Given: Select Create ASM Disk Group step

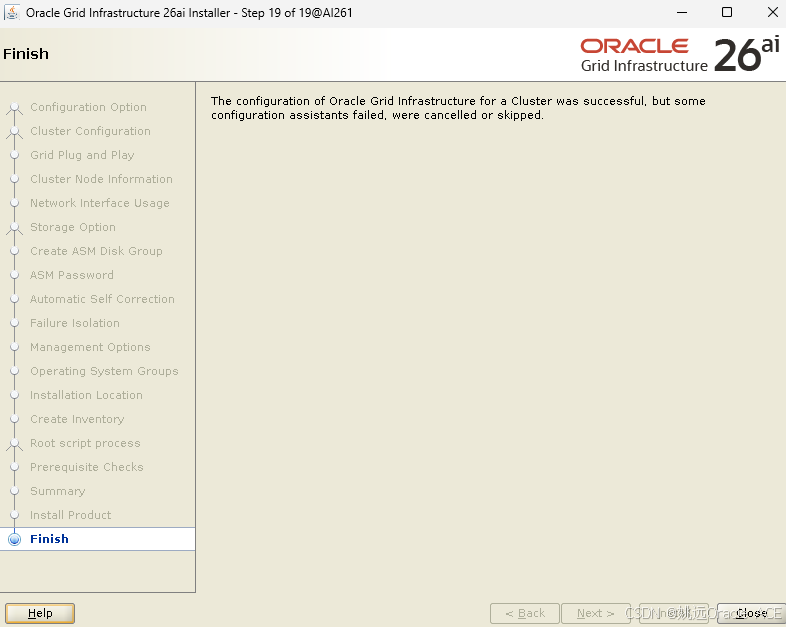Looking at the screenshot, I should tap(96, 251).
